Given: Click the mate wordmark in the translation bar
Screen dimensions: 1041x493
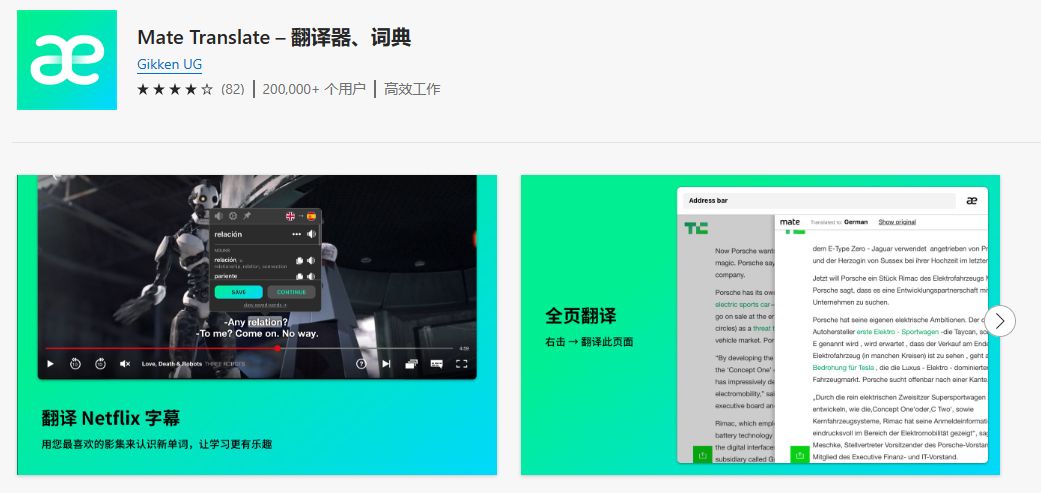Looking at the screenshot, I should point(789,222).
